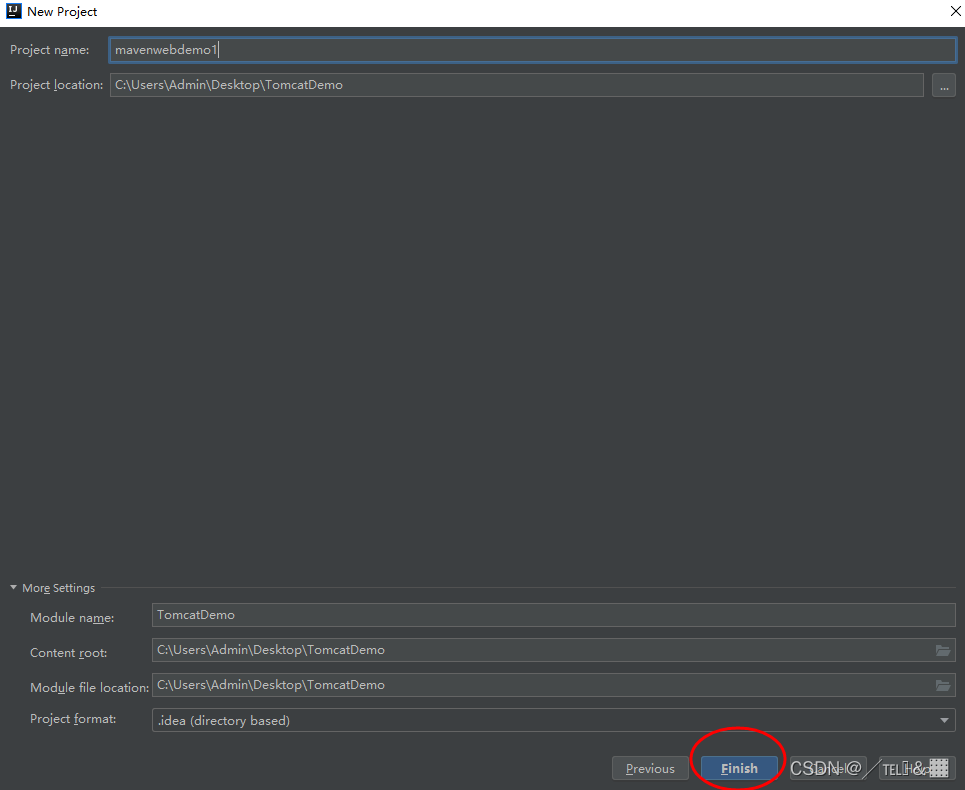Image resolution: width=965 pixels, height=790 pixels.
Task: Close the New Project dialog
Action: (x=955, y=11)
